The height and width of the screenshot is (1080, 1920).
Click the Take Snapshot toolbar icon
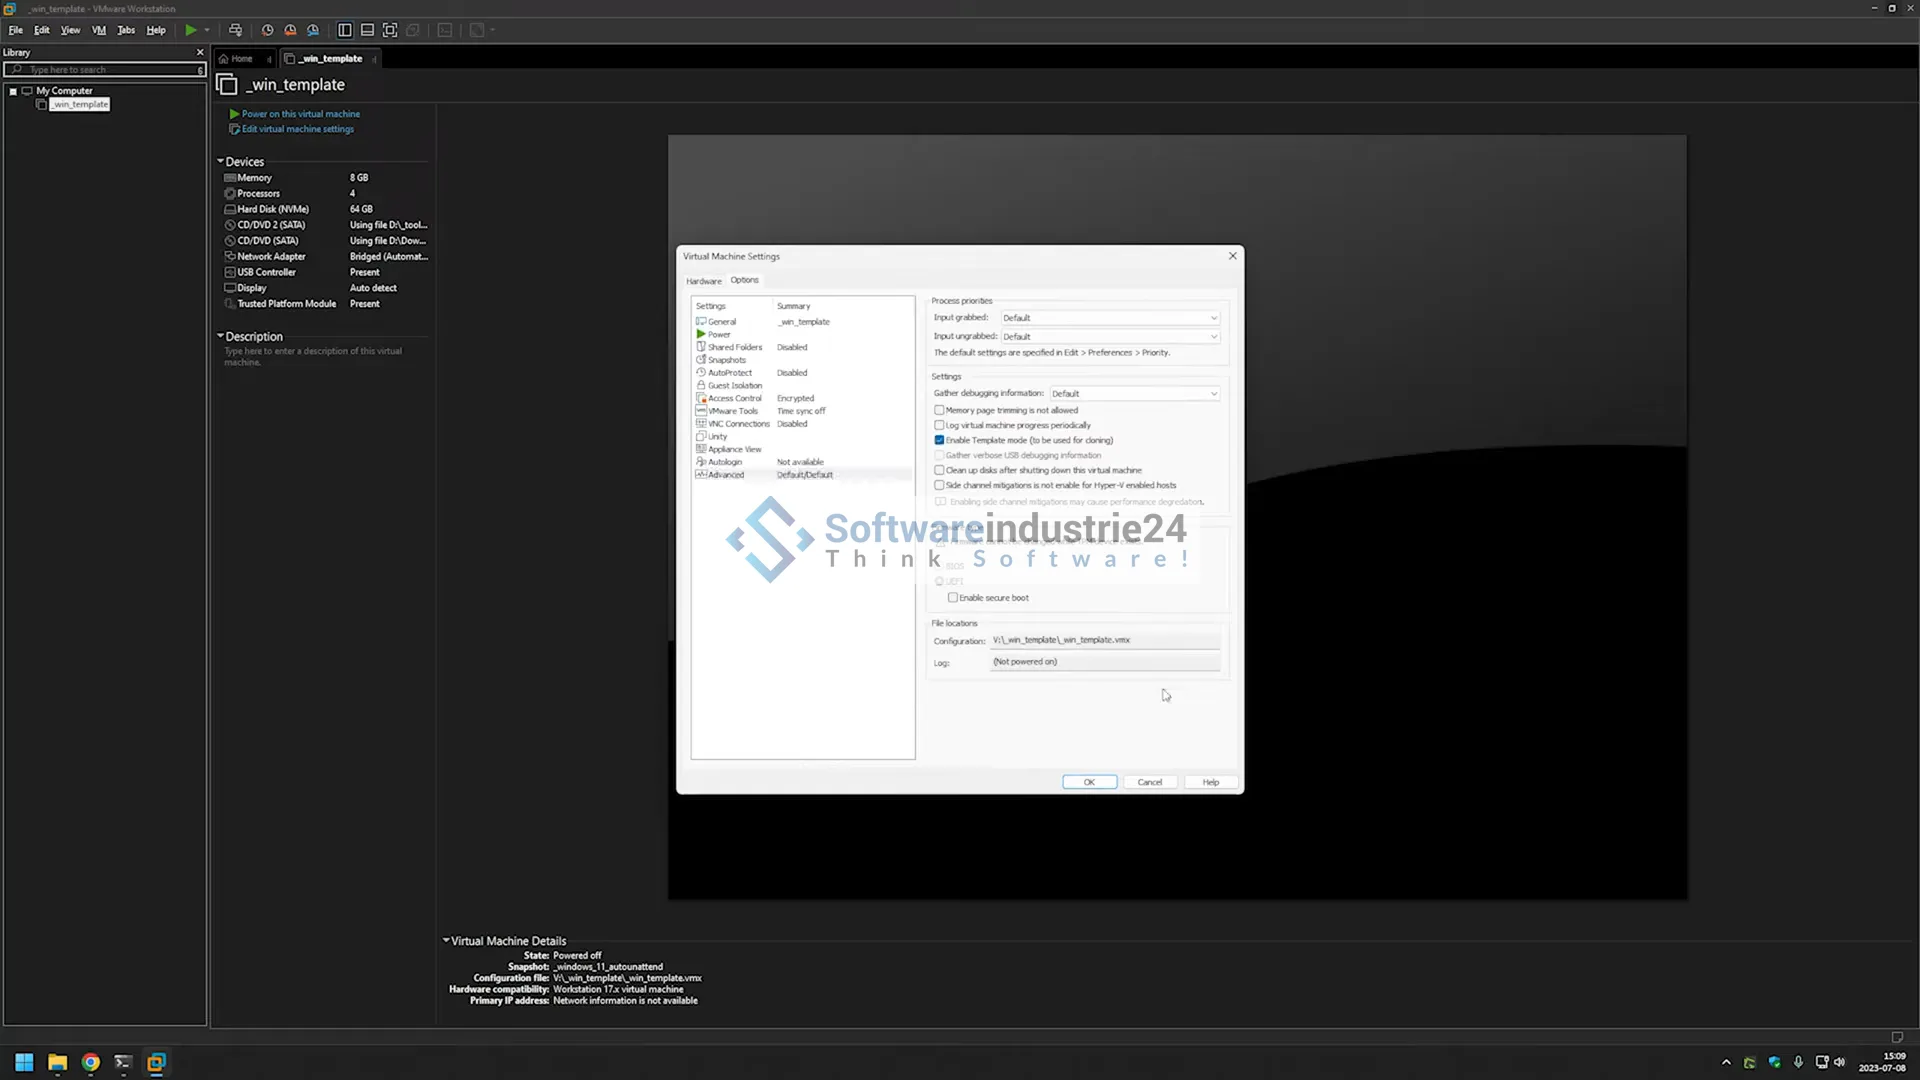coord(267,30)
